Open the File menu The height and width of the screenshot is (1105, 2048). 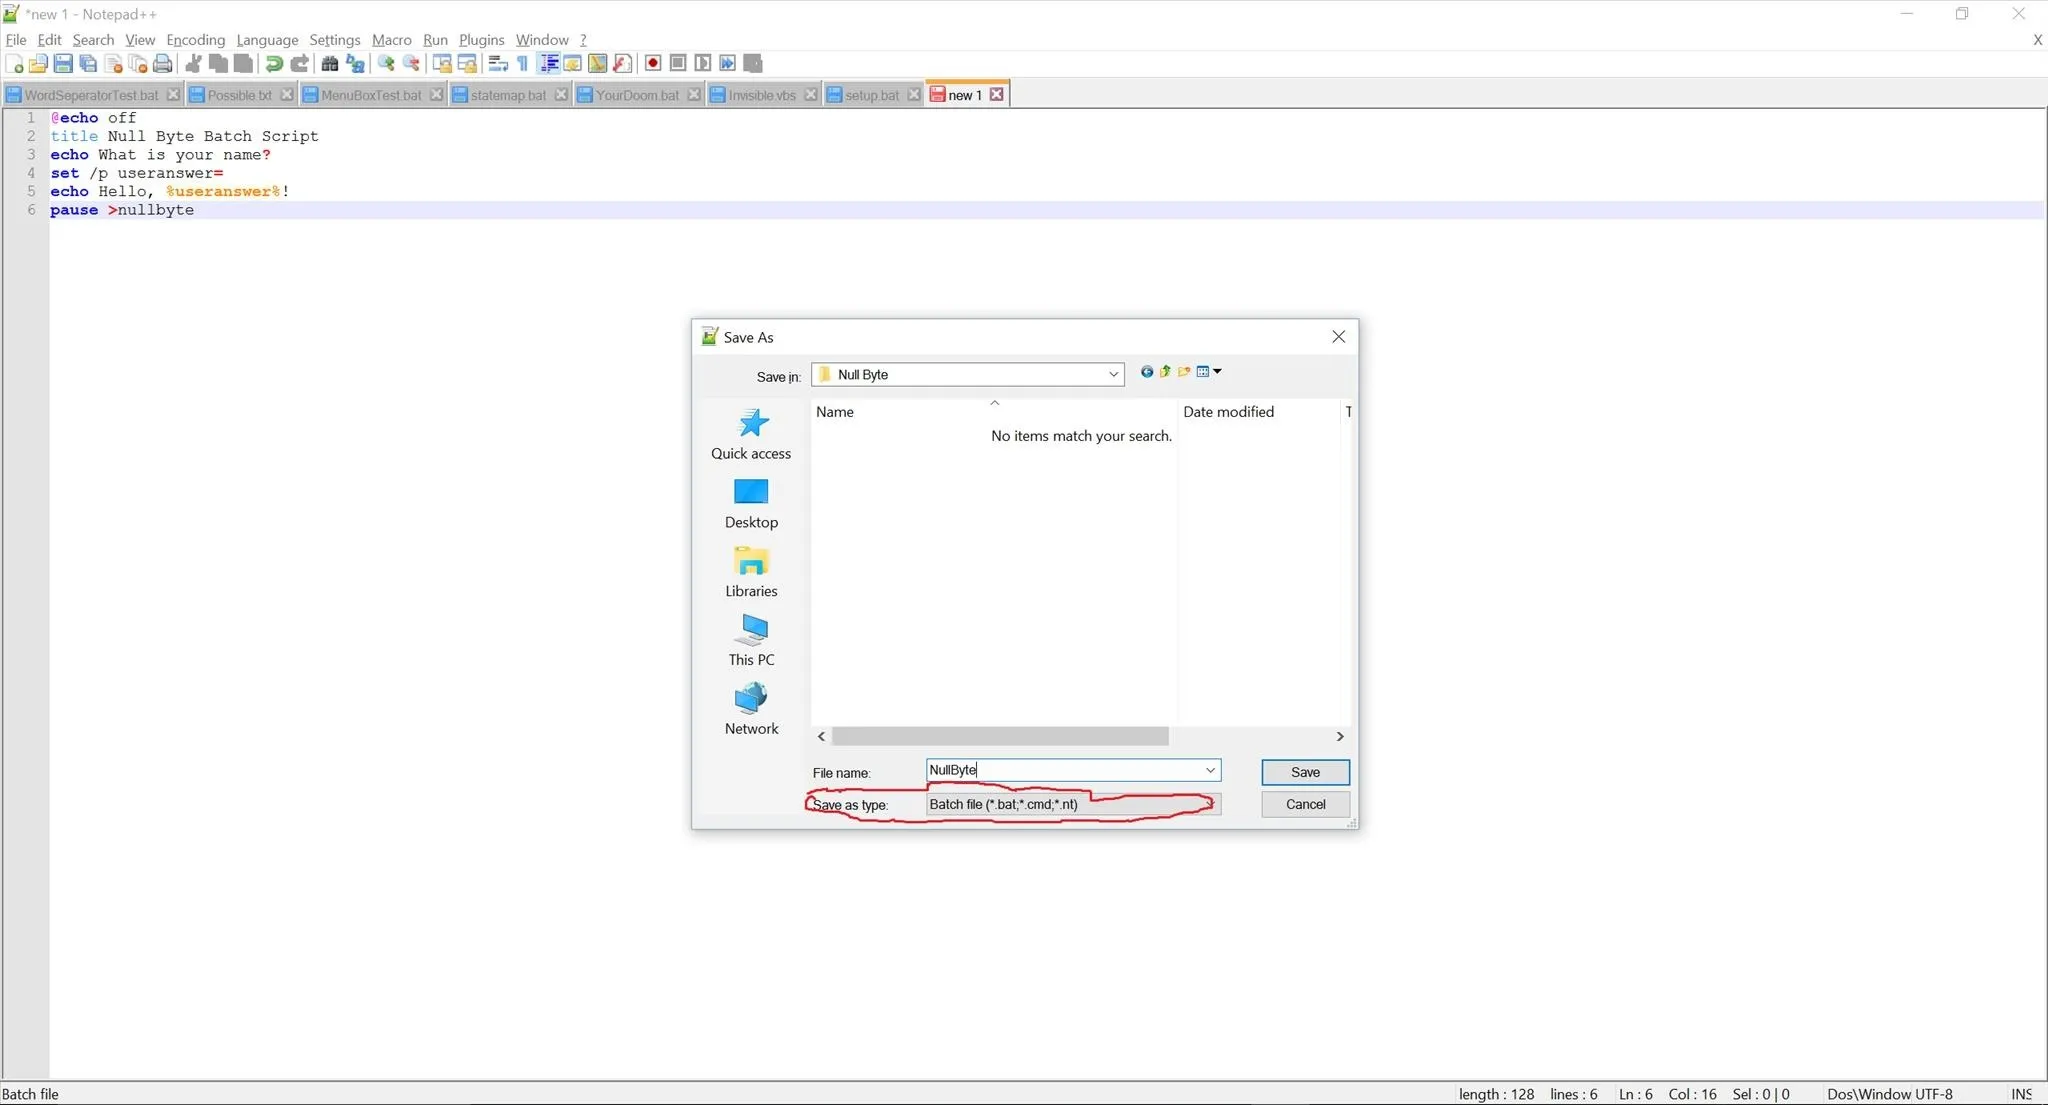(16, 40)
